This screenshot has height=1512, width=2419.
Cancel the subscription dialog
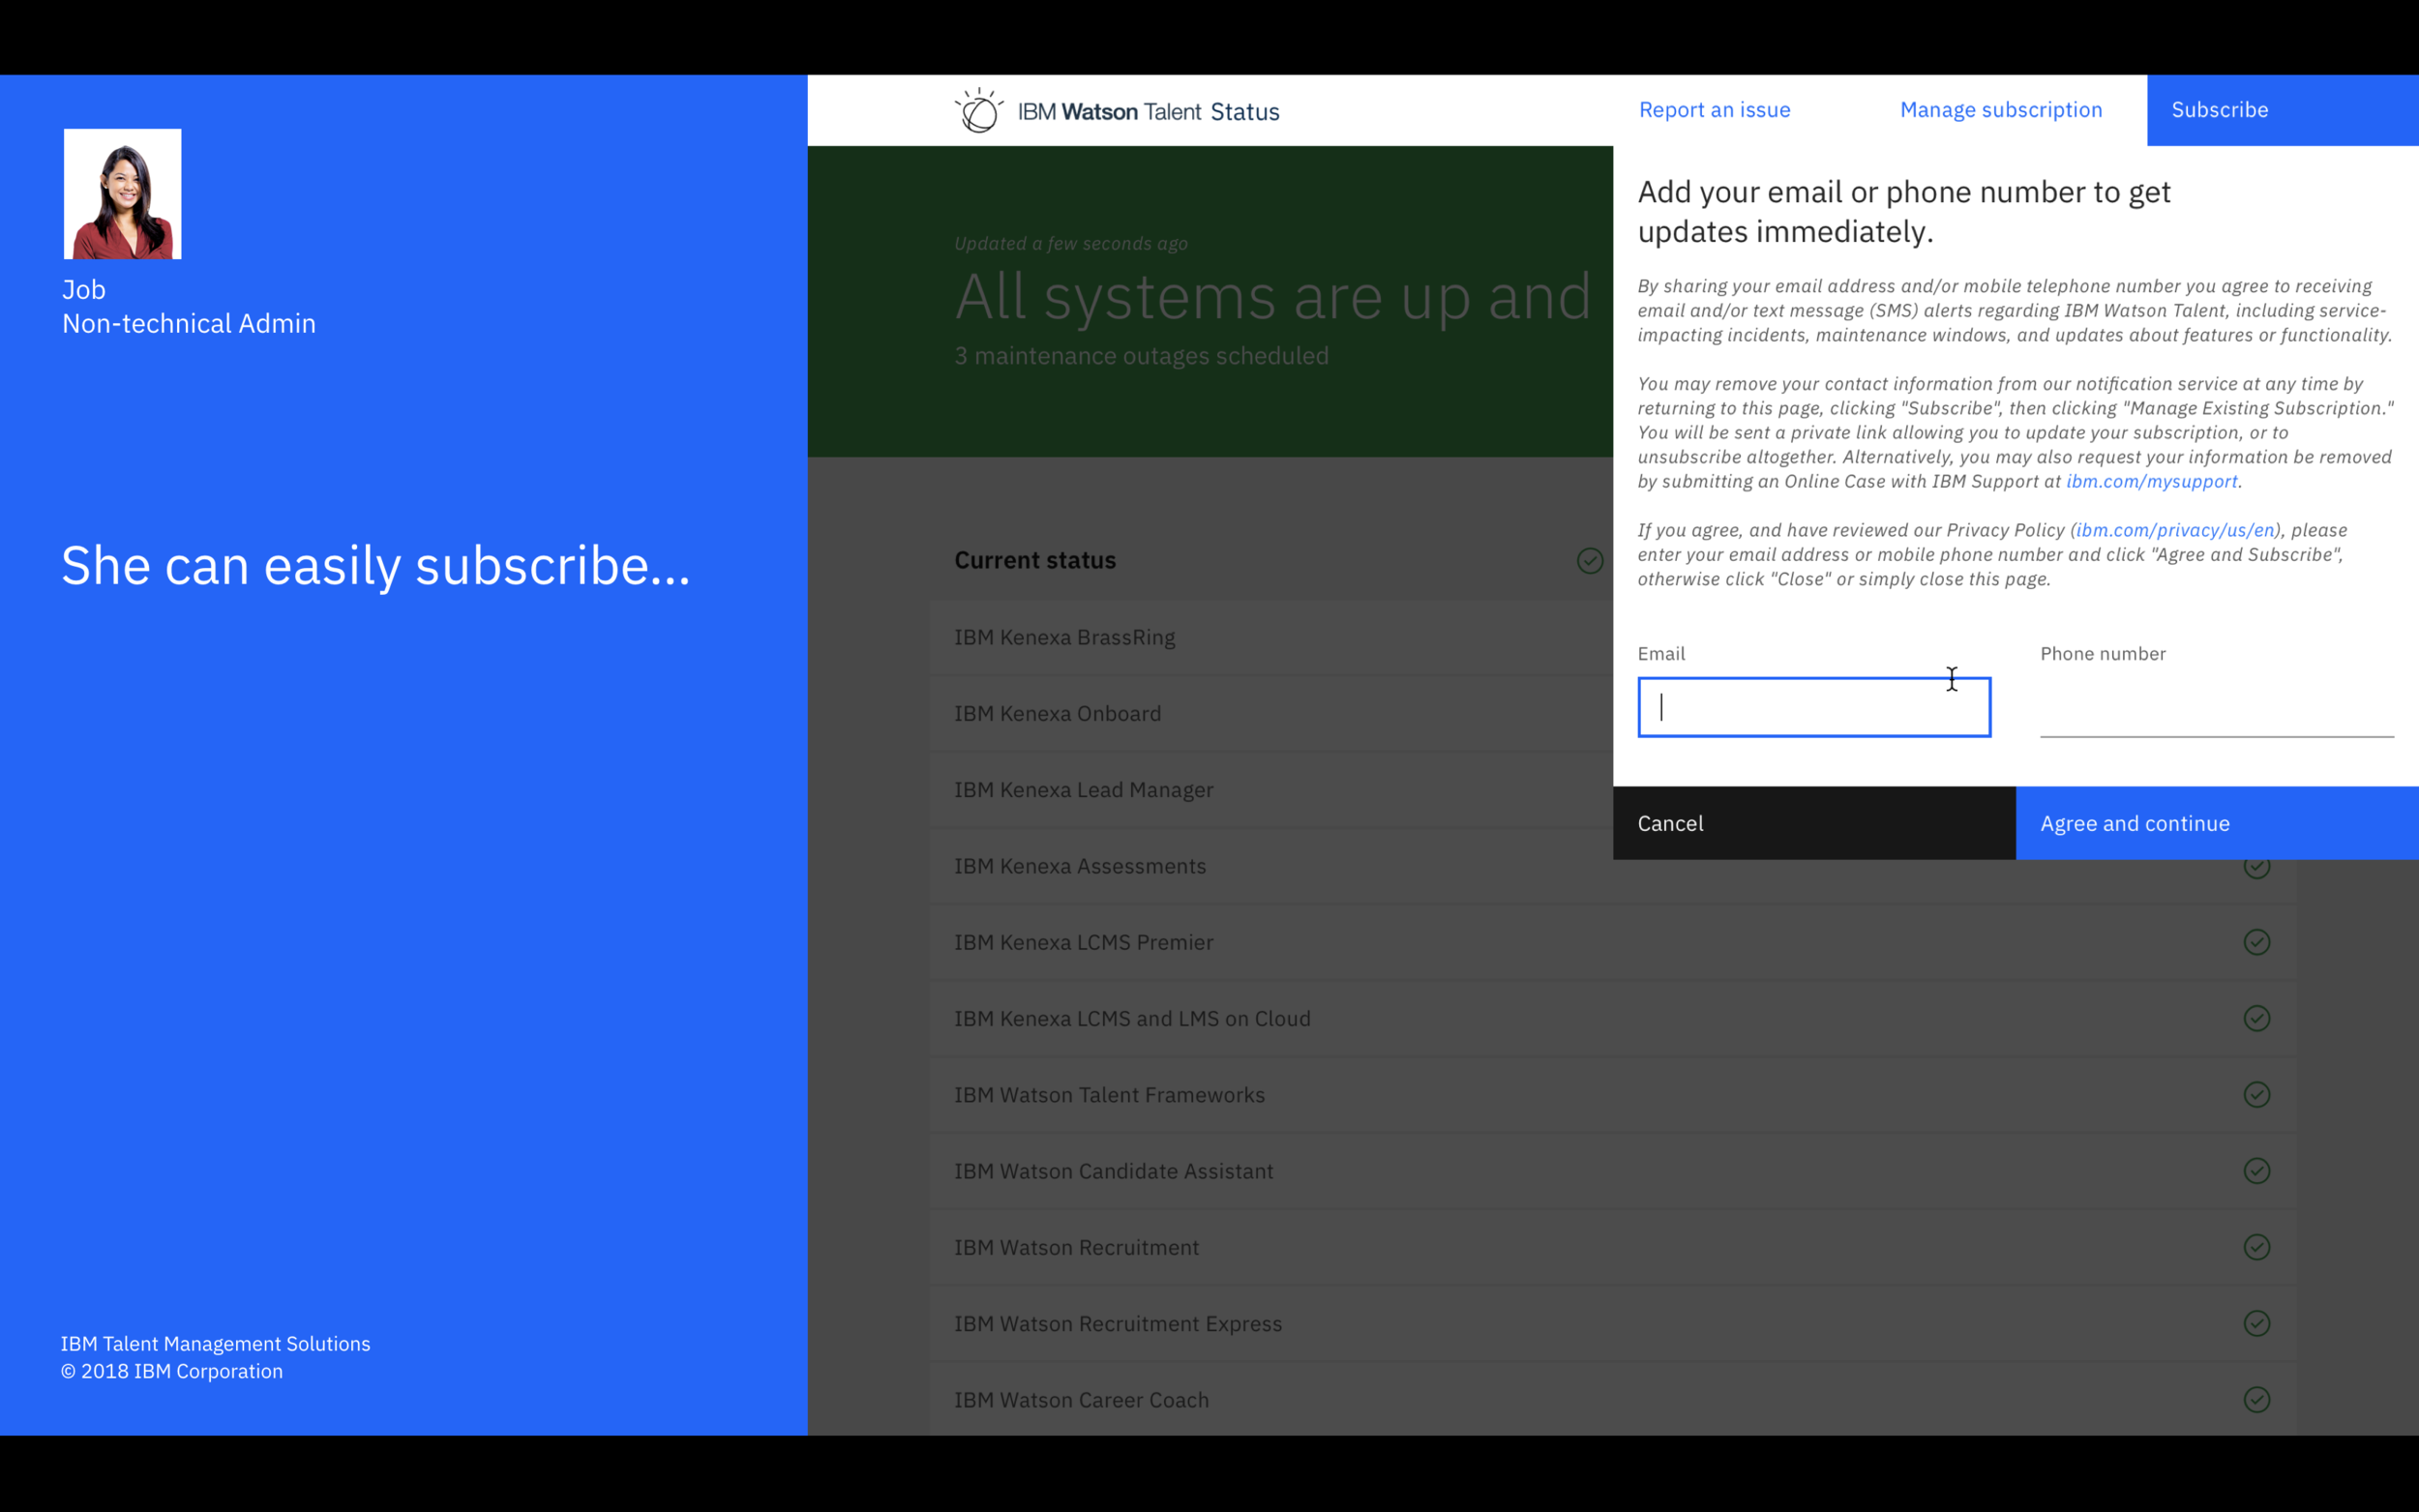1814,823
